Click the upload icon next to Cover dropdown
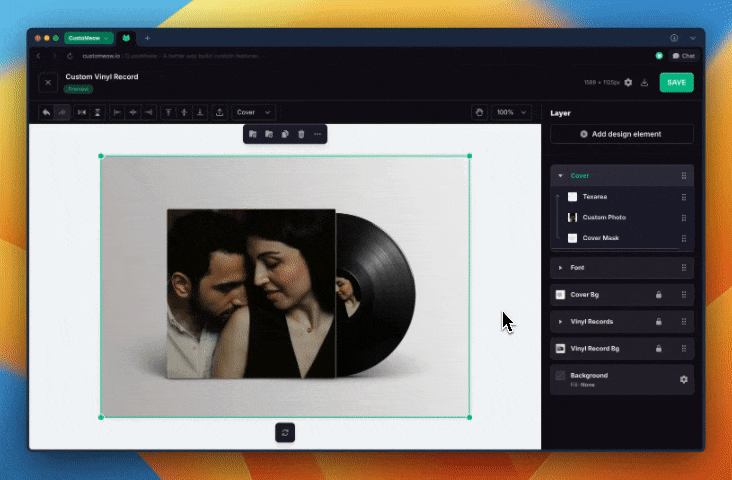 (219, 112)
